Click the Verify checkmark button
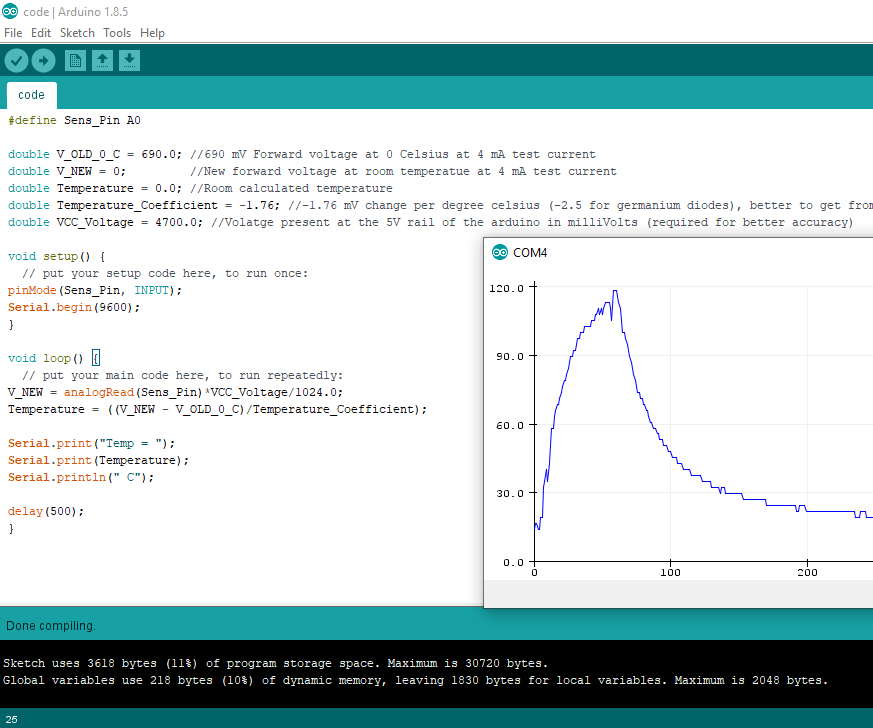Screen dimensions: 873x728 (16, 61)
